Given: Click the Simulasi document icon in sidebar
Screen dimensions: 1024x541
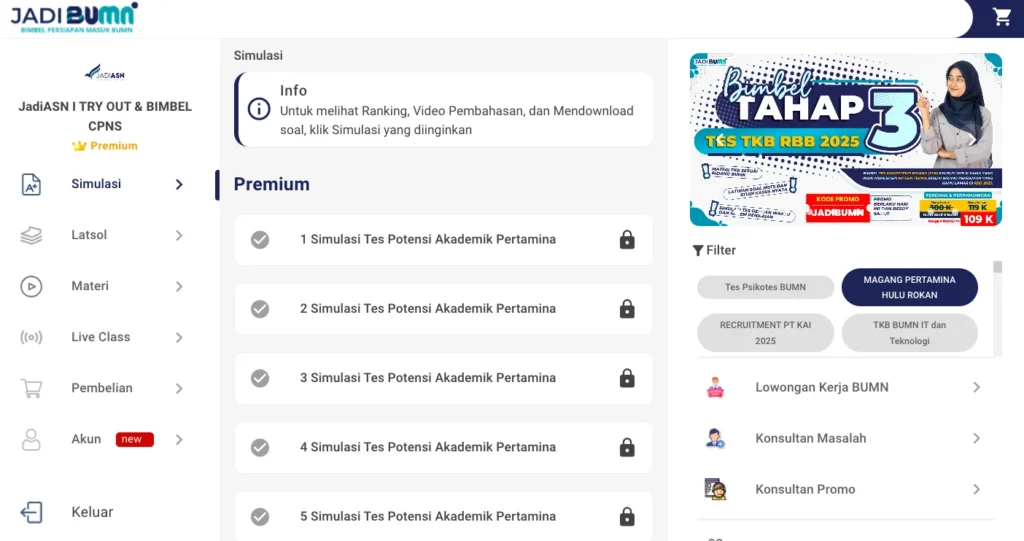Looking at the screenshot, I should pyautogui.click(x=31, y=185).
